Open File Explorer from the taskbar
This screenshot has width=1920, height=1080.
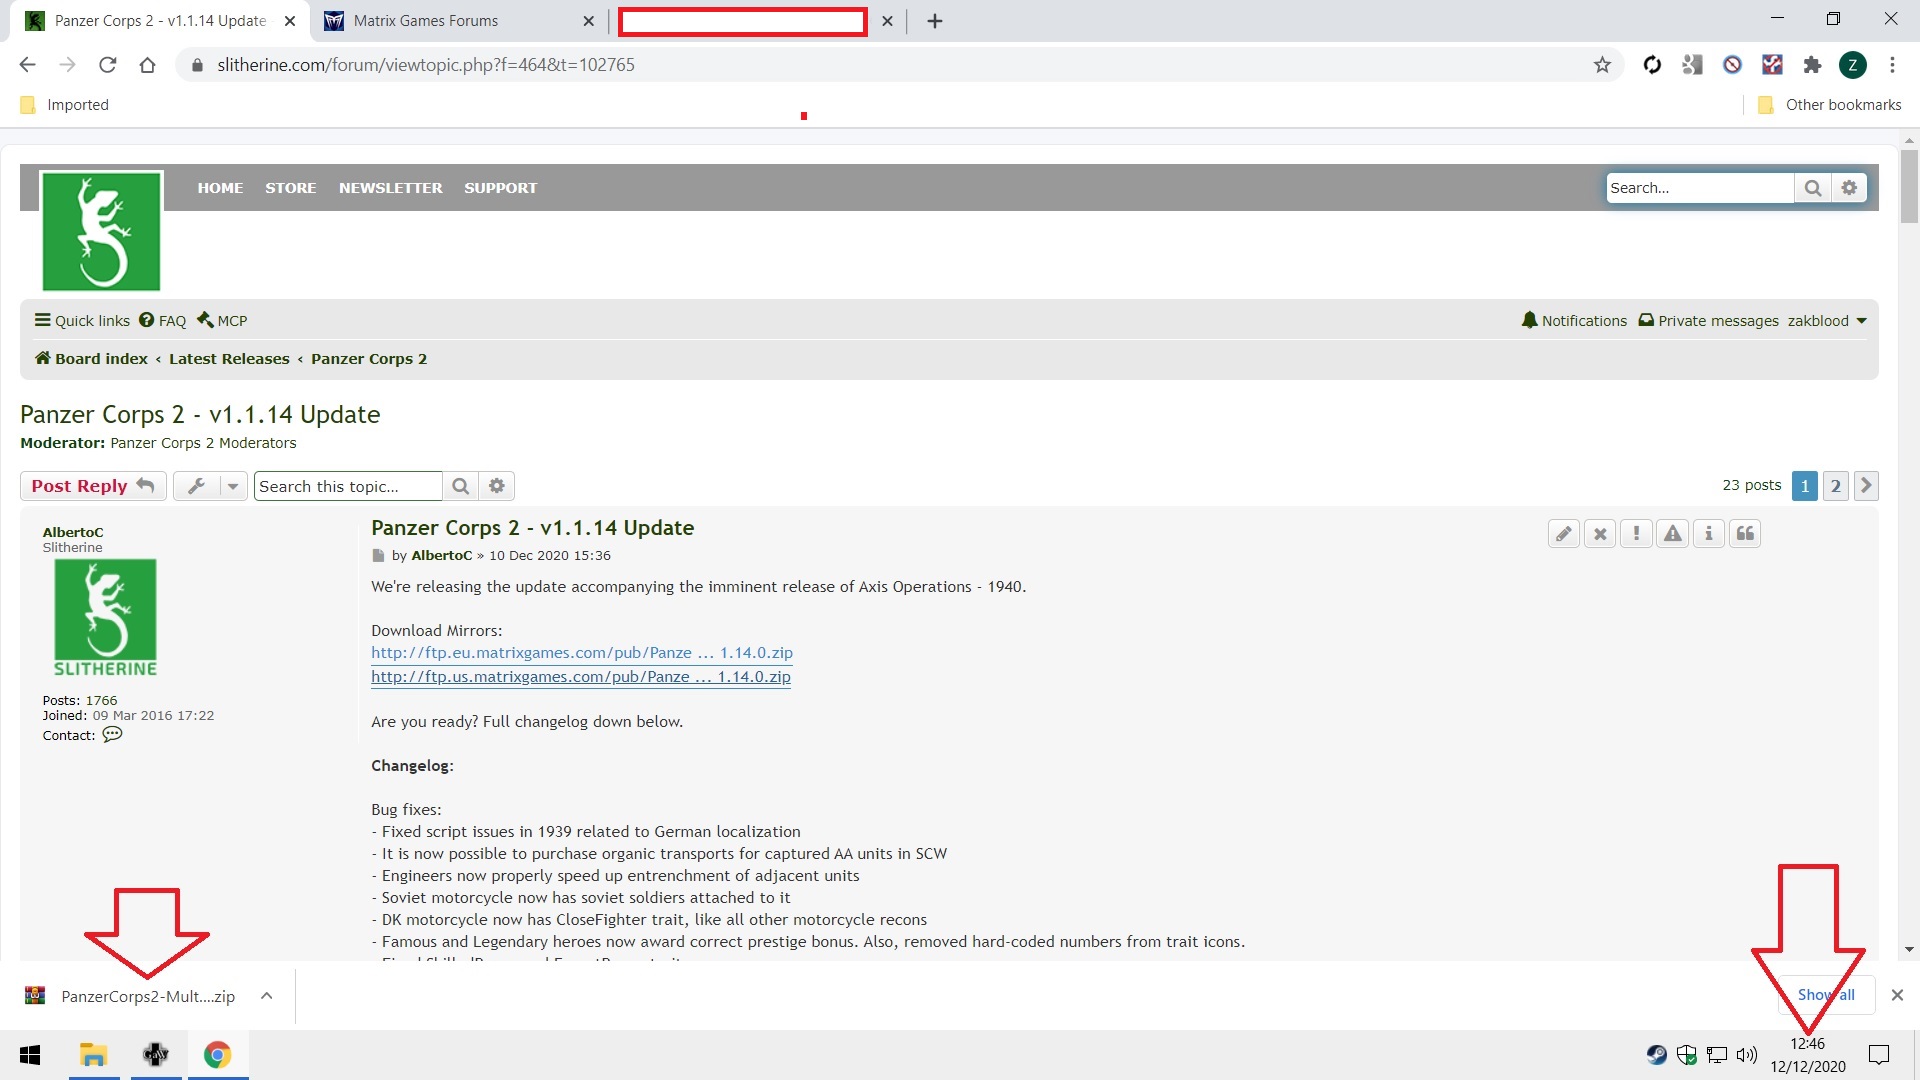(93, 1055)
